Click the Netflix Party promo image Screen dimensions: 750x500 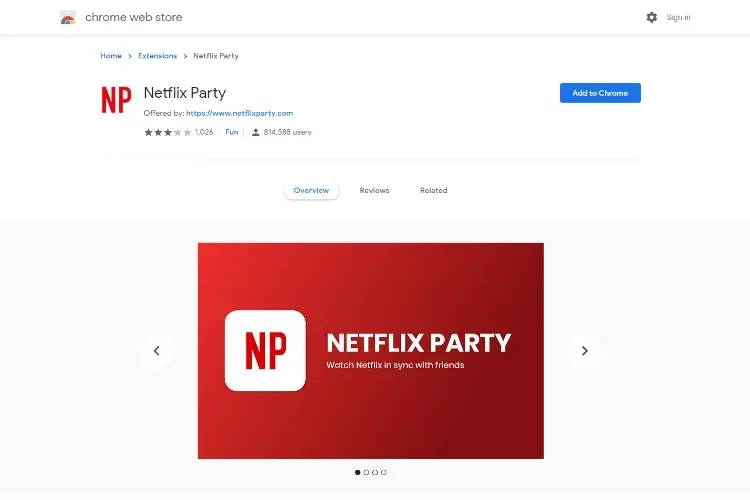(371, 351)
